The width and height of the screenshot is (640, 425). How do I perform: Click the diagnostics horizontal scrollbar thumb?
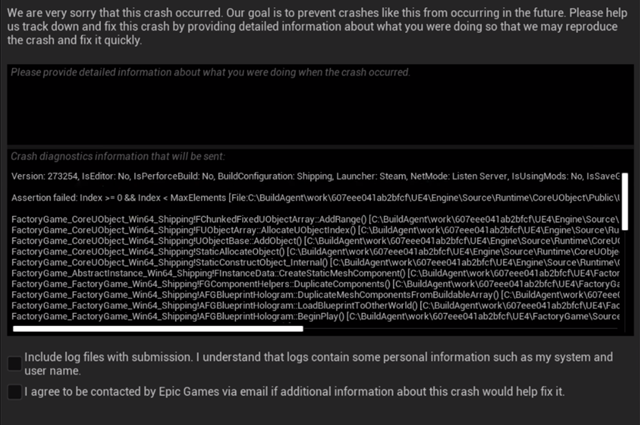pos(158,329)
